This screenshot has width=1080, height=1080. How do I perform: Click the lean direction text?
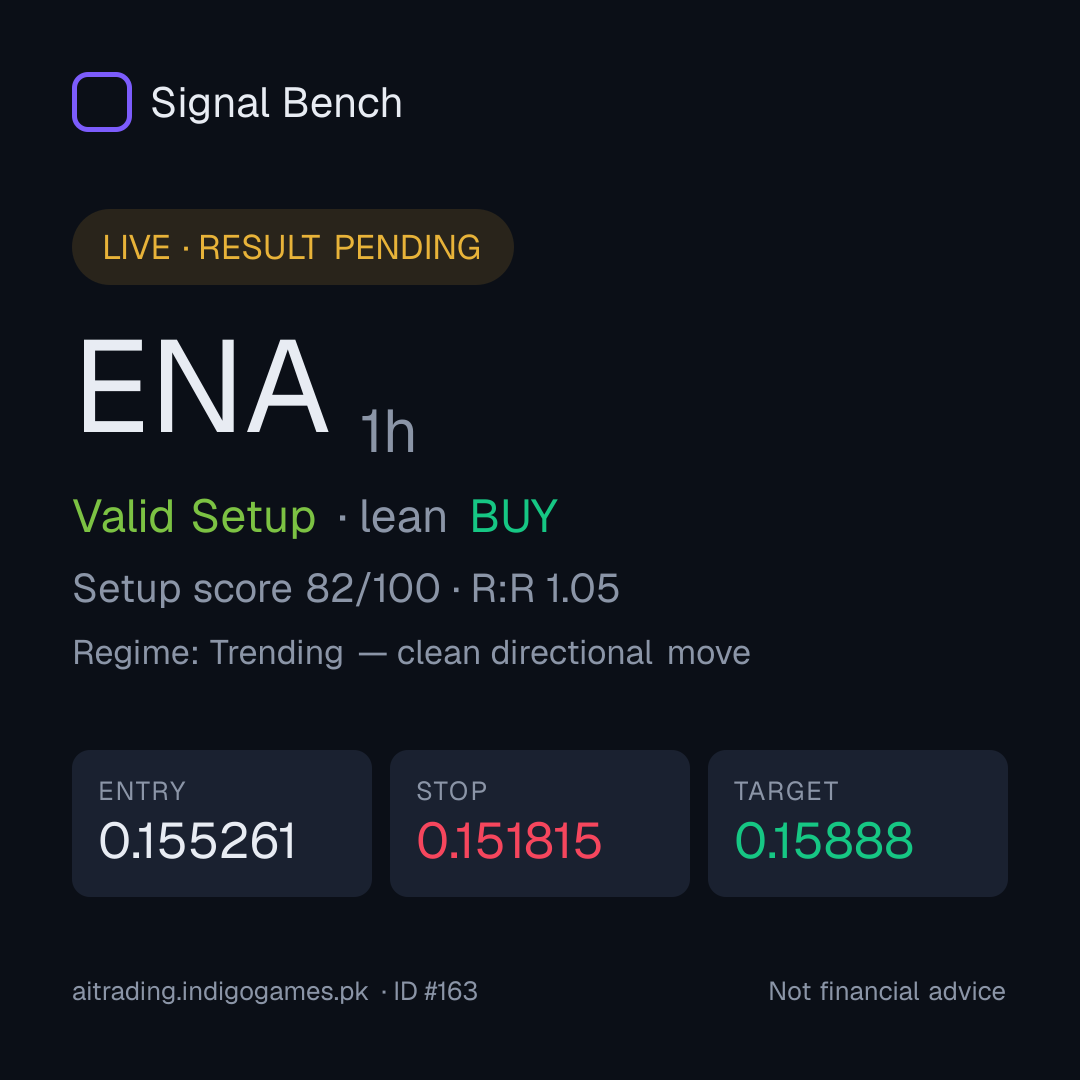(x=403, y=517)
